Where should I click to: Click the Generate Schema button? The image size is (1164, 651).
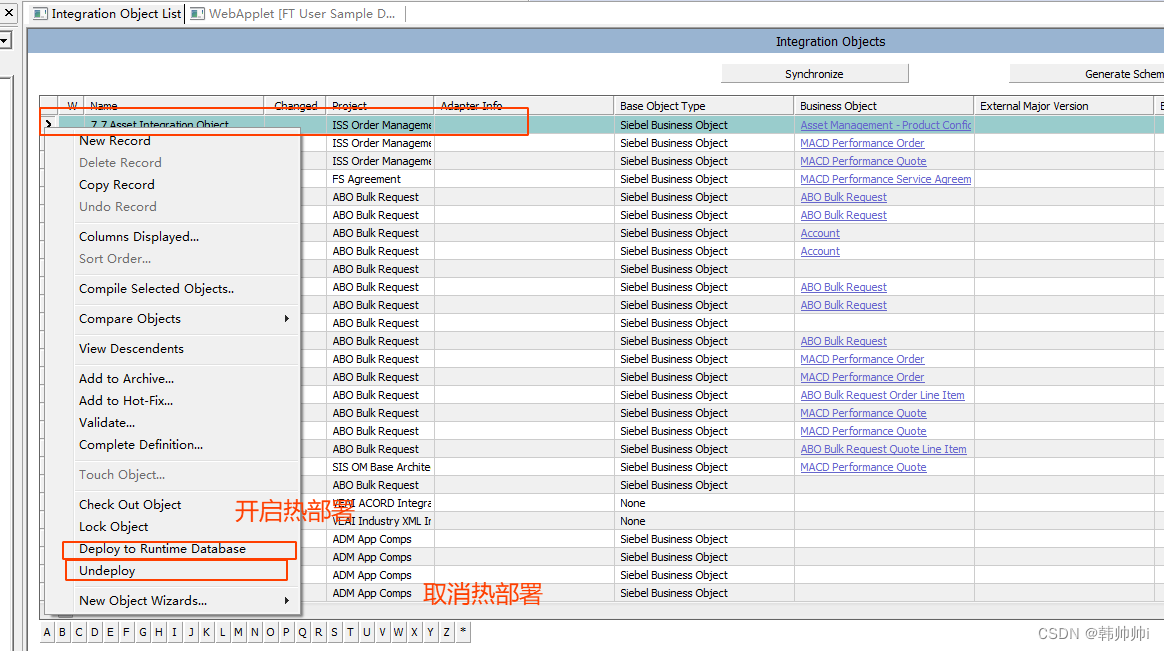(1087, 73)
